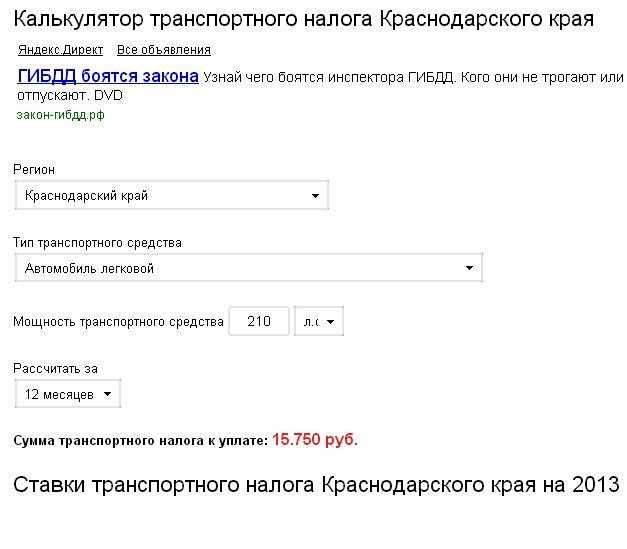Click the arrow of the units selector
Viewport: 627px width, 549px height.
pos(330,321)
